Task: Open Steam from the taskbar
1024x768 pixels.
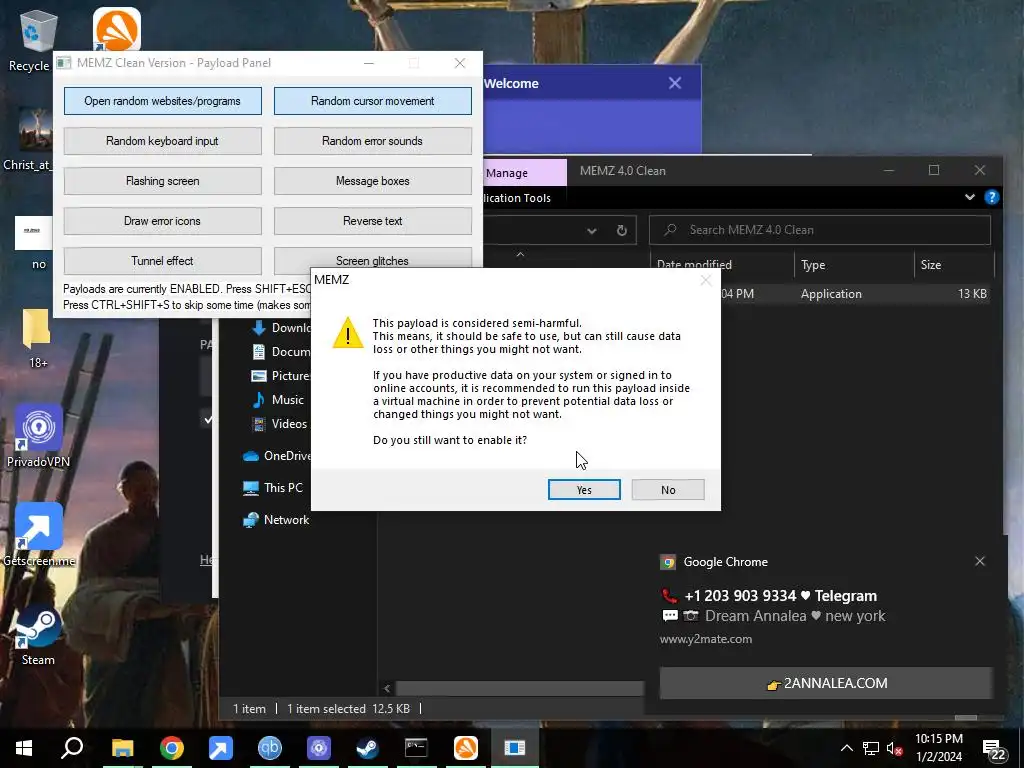Action: tap(368, 748)
